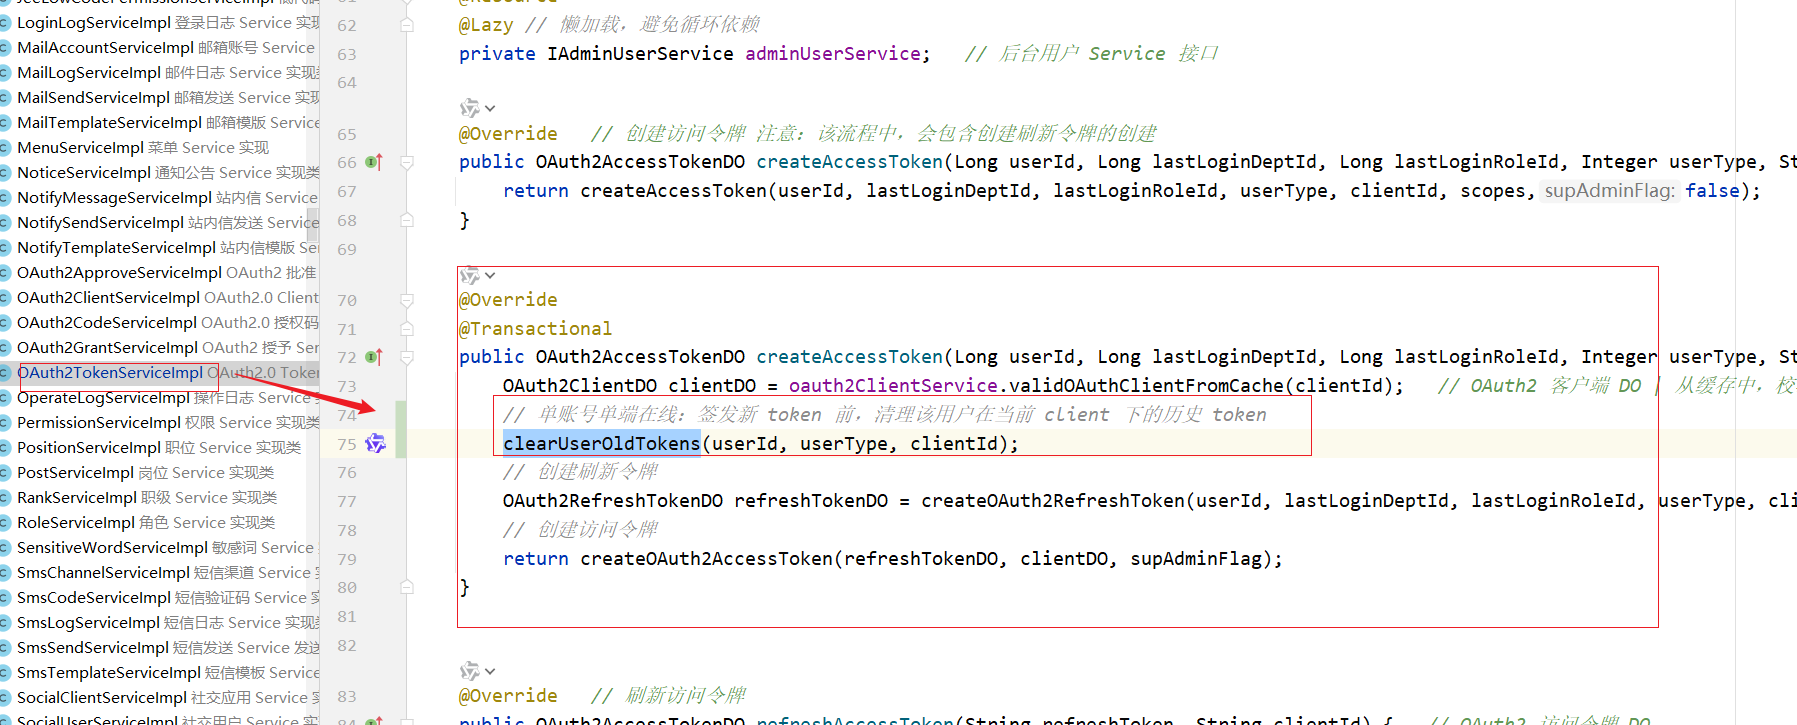Click the AI assistant gutter icon on line 75
This screenshot has height=725, width=1797.
click(x=375, y=444)
